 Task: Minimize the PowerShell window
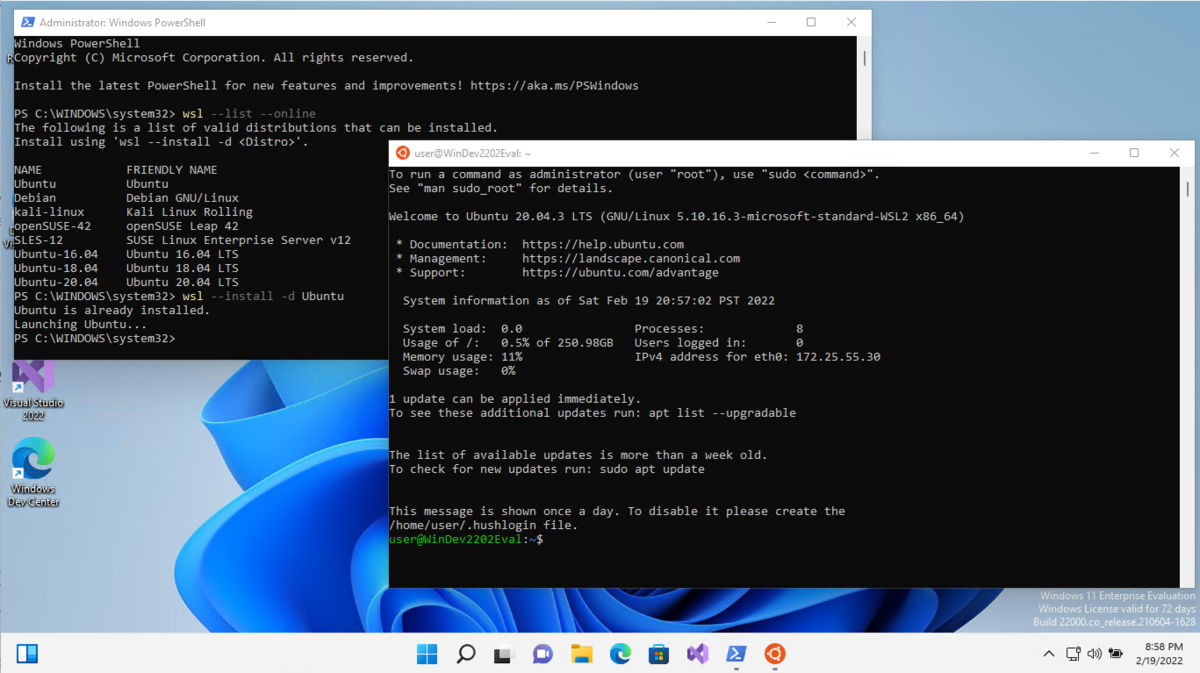pos(770,22)
